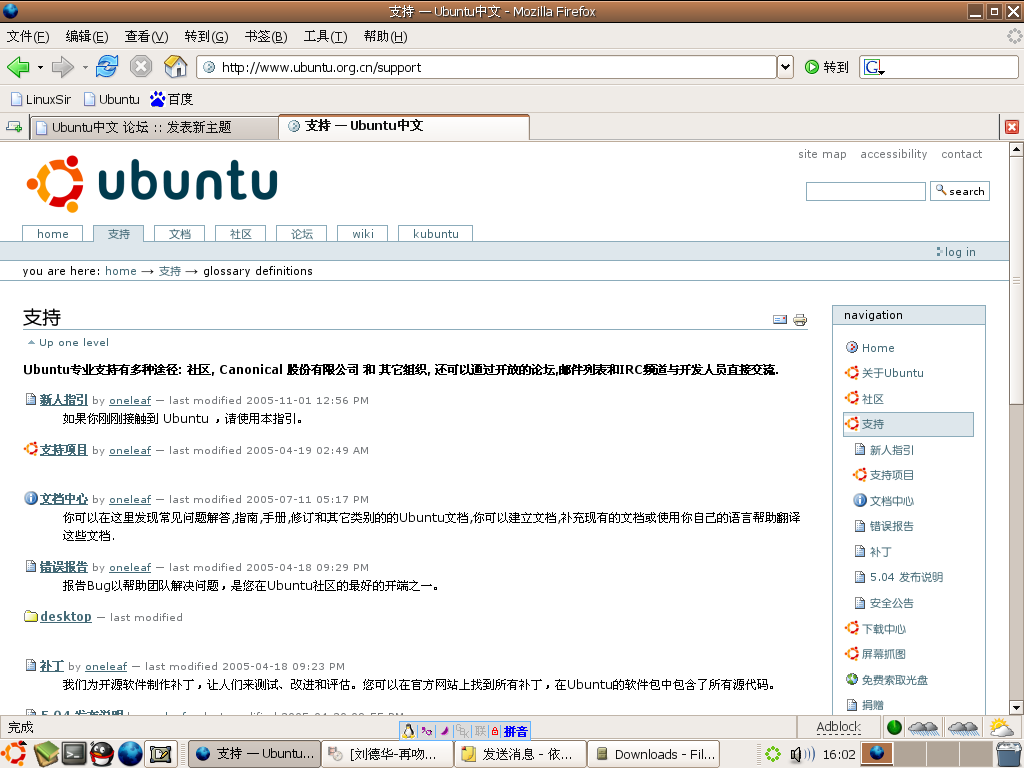Screen dimensions: 1024x768
Task: Click the sunny weather forecast icon
Action: 1000,727
